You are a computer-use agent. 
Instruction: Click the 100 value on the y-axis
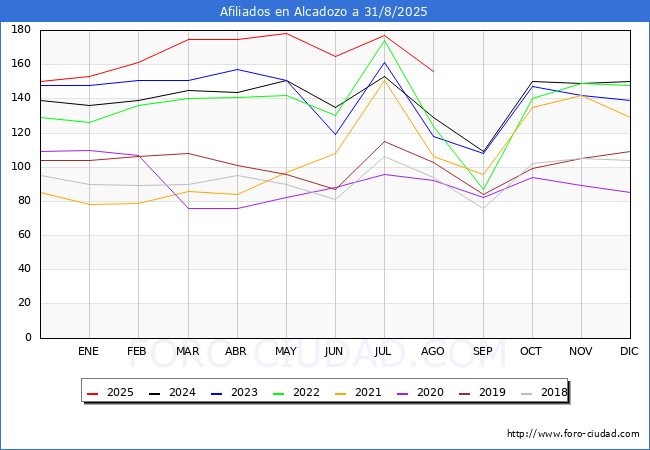21,167
